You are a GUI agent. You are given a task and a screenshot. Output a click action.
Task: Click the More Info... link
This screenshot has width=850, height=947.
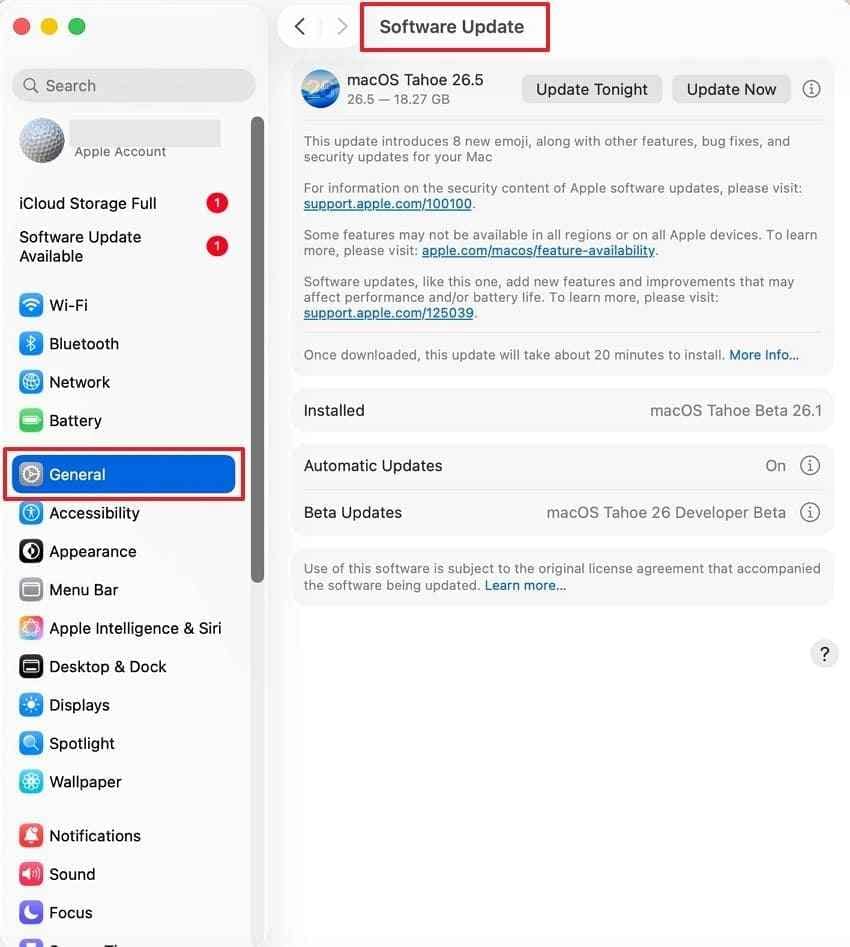(x=764, y=355)
